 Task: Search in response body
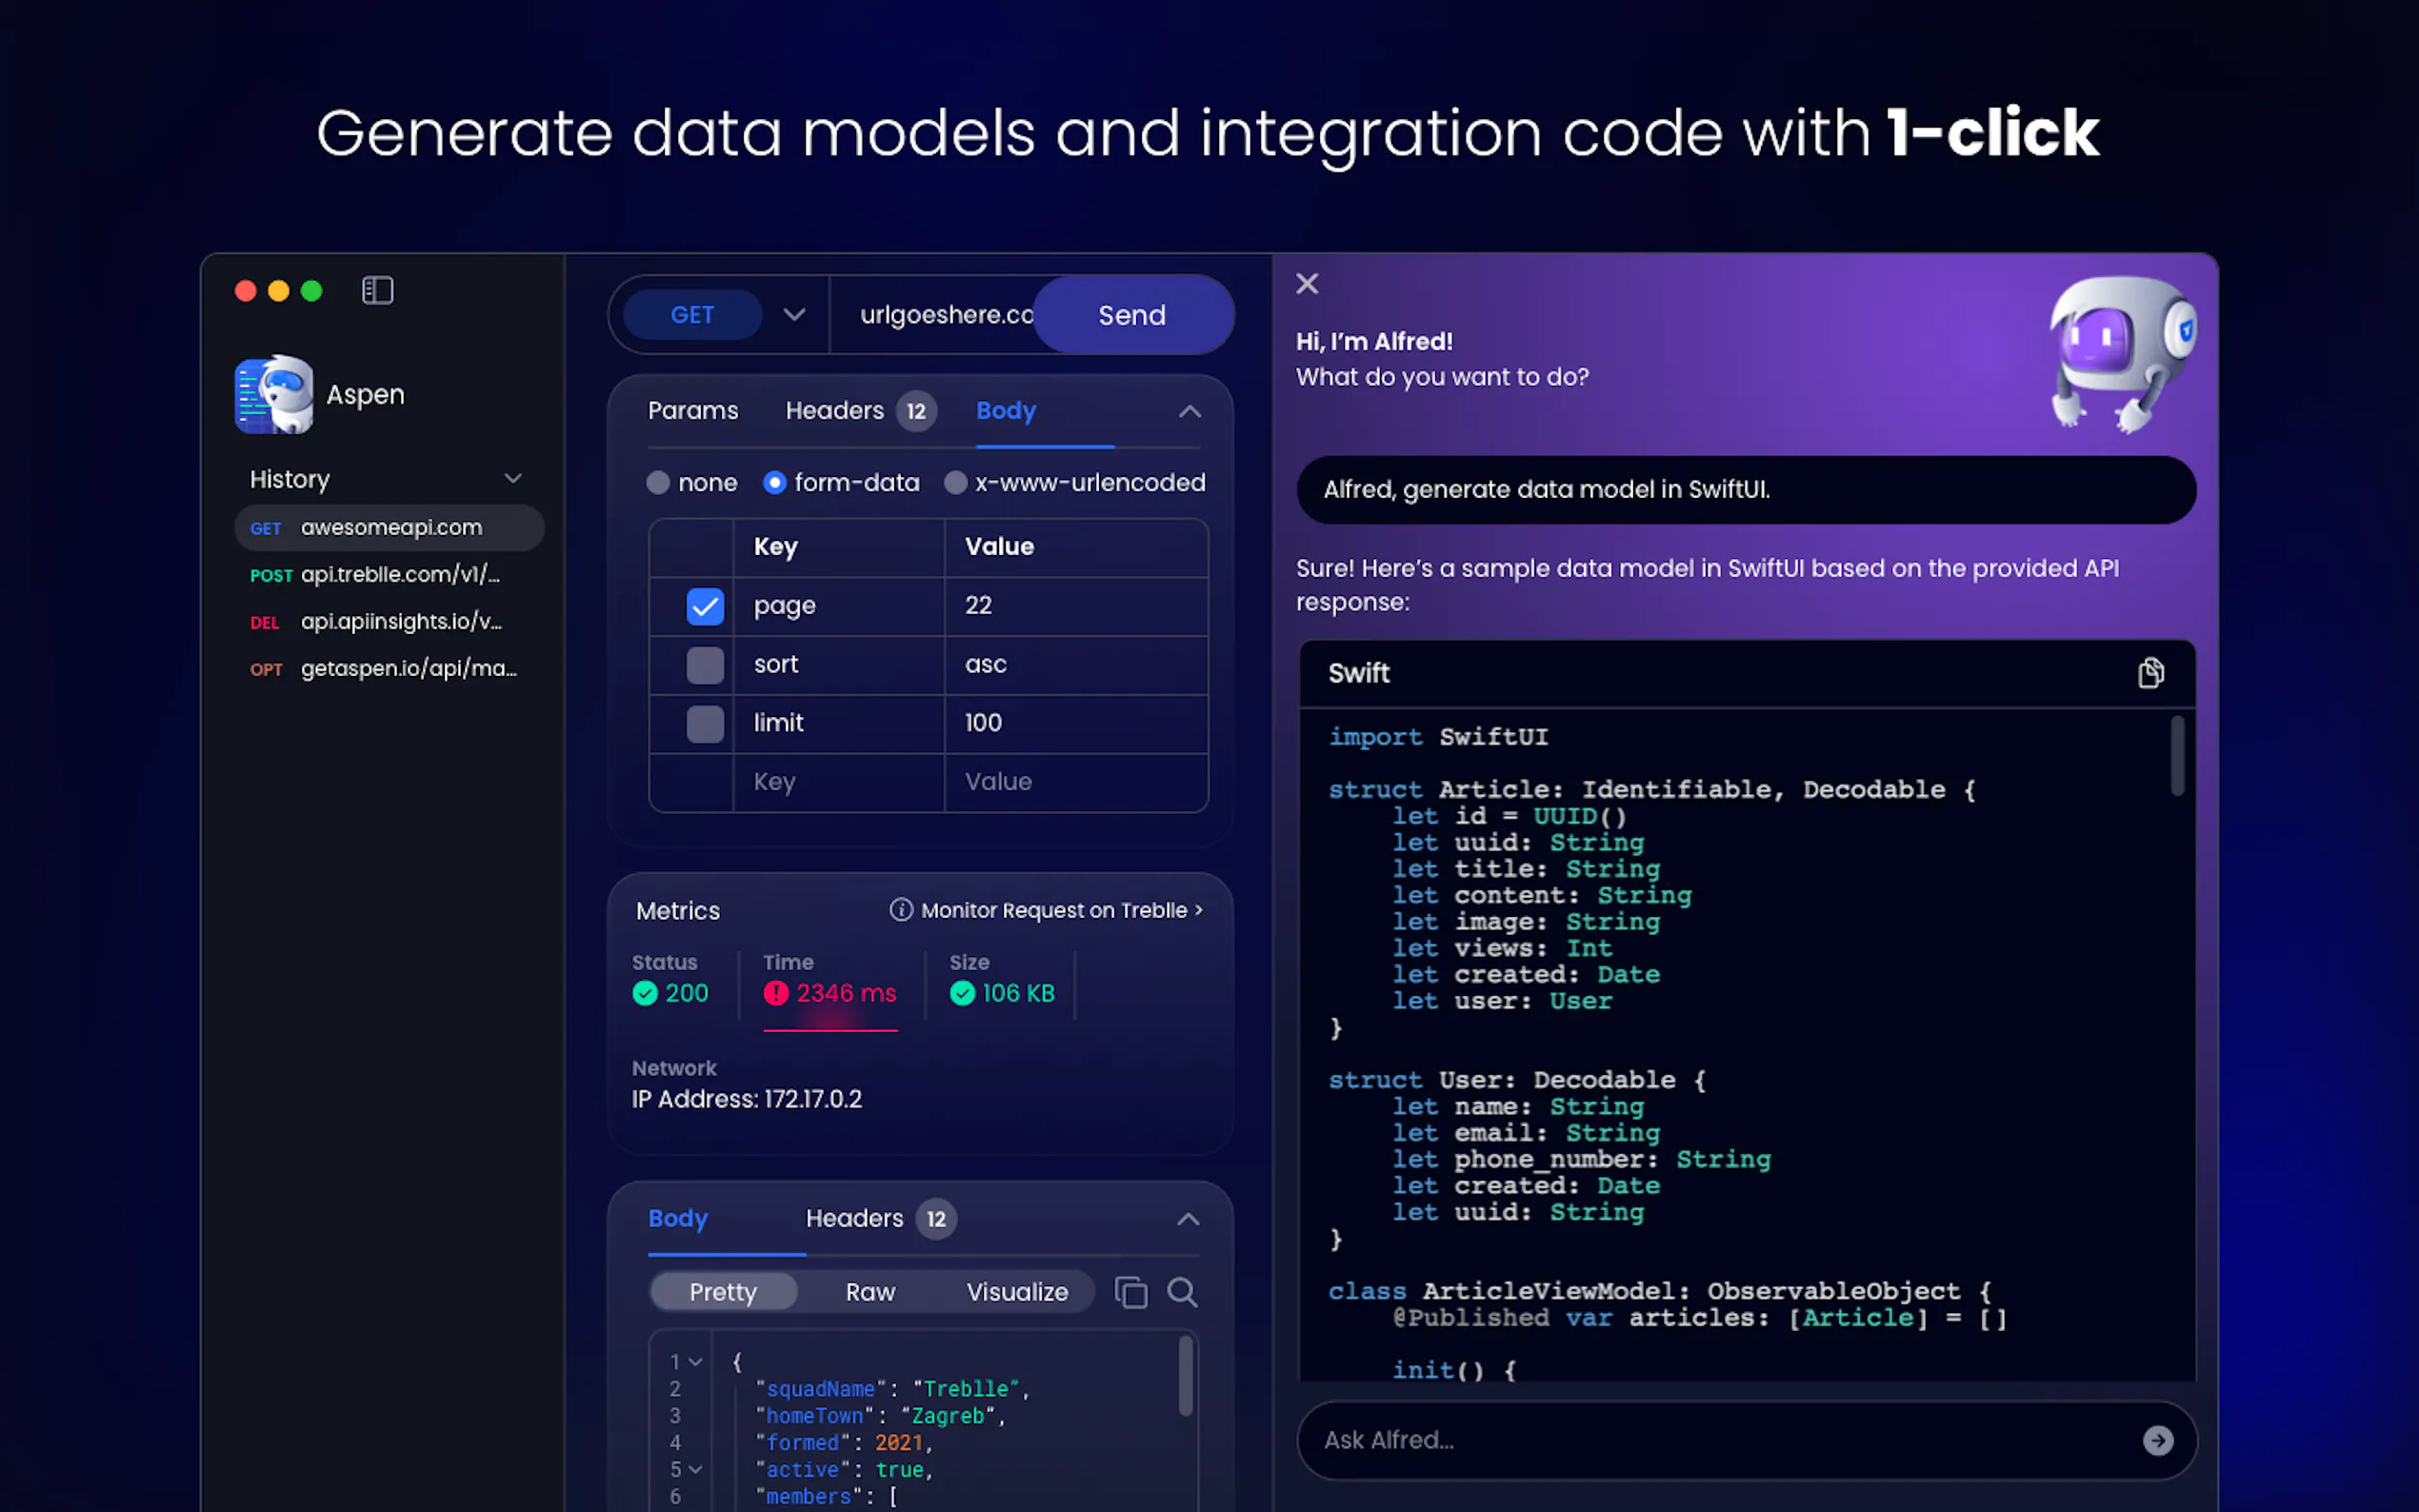(x=1182, y=1292)
